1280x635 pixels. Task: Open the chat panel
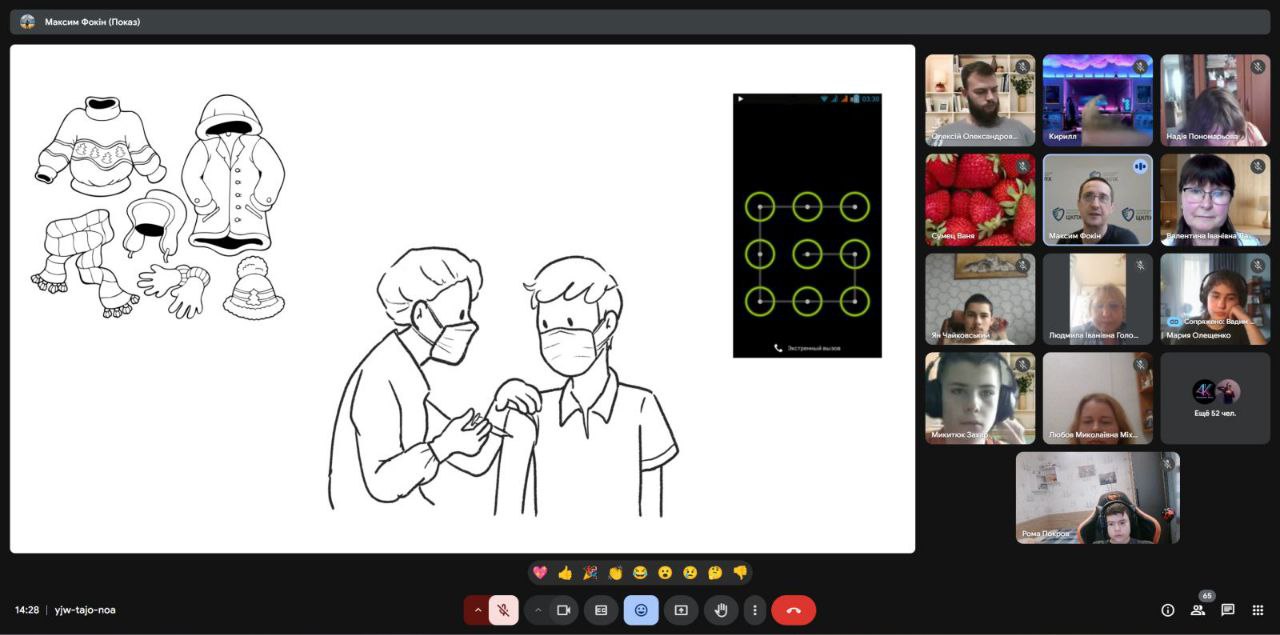pos(1227,610)
